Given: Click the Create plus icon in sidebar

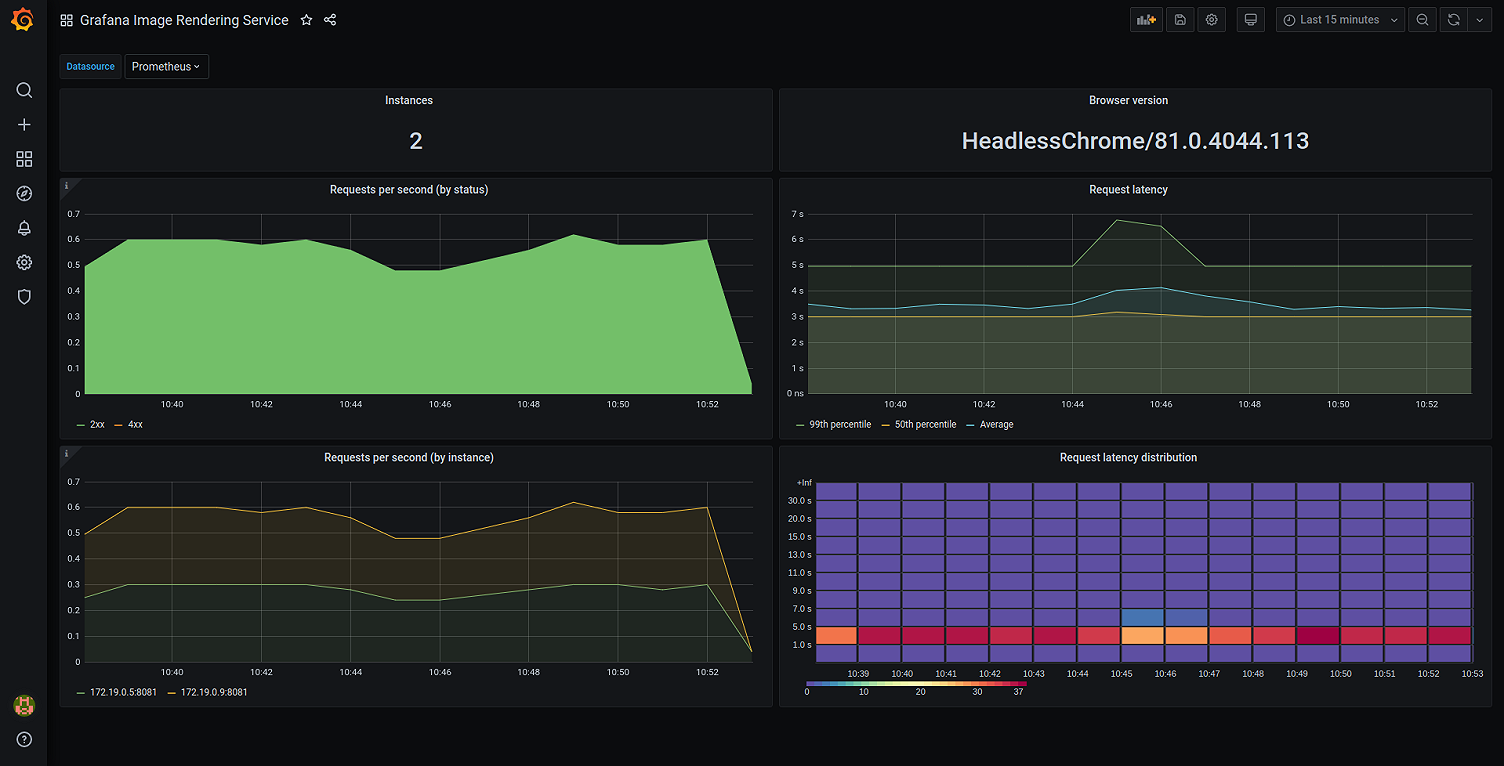Looking at the screenshot, I should tap(24, 125).
